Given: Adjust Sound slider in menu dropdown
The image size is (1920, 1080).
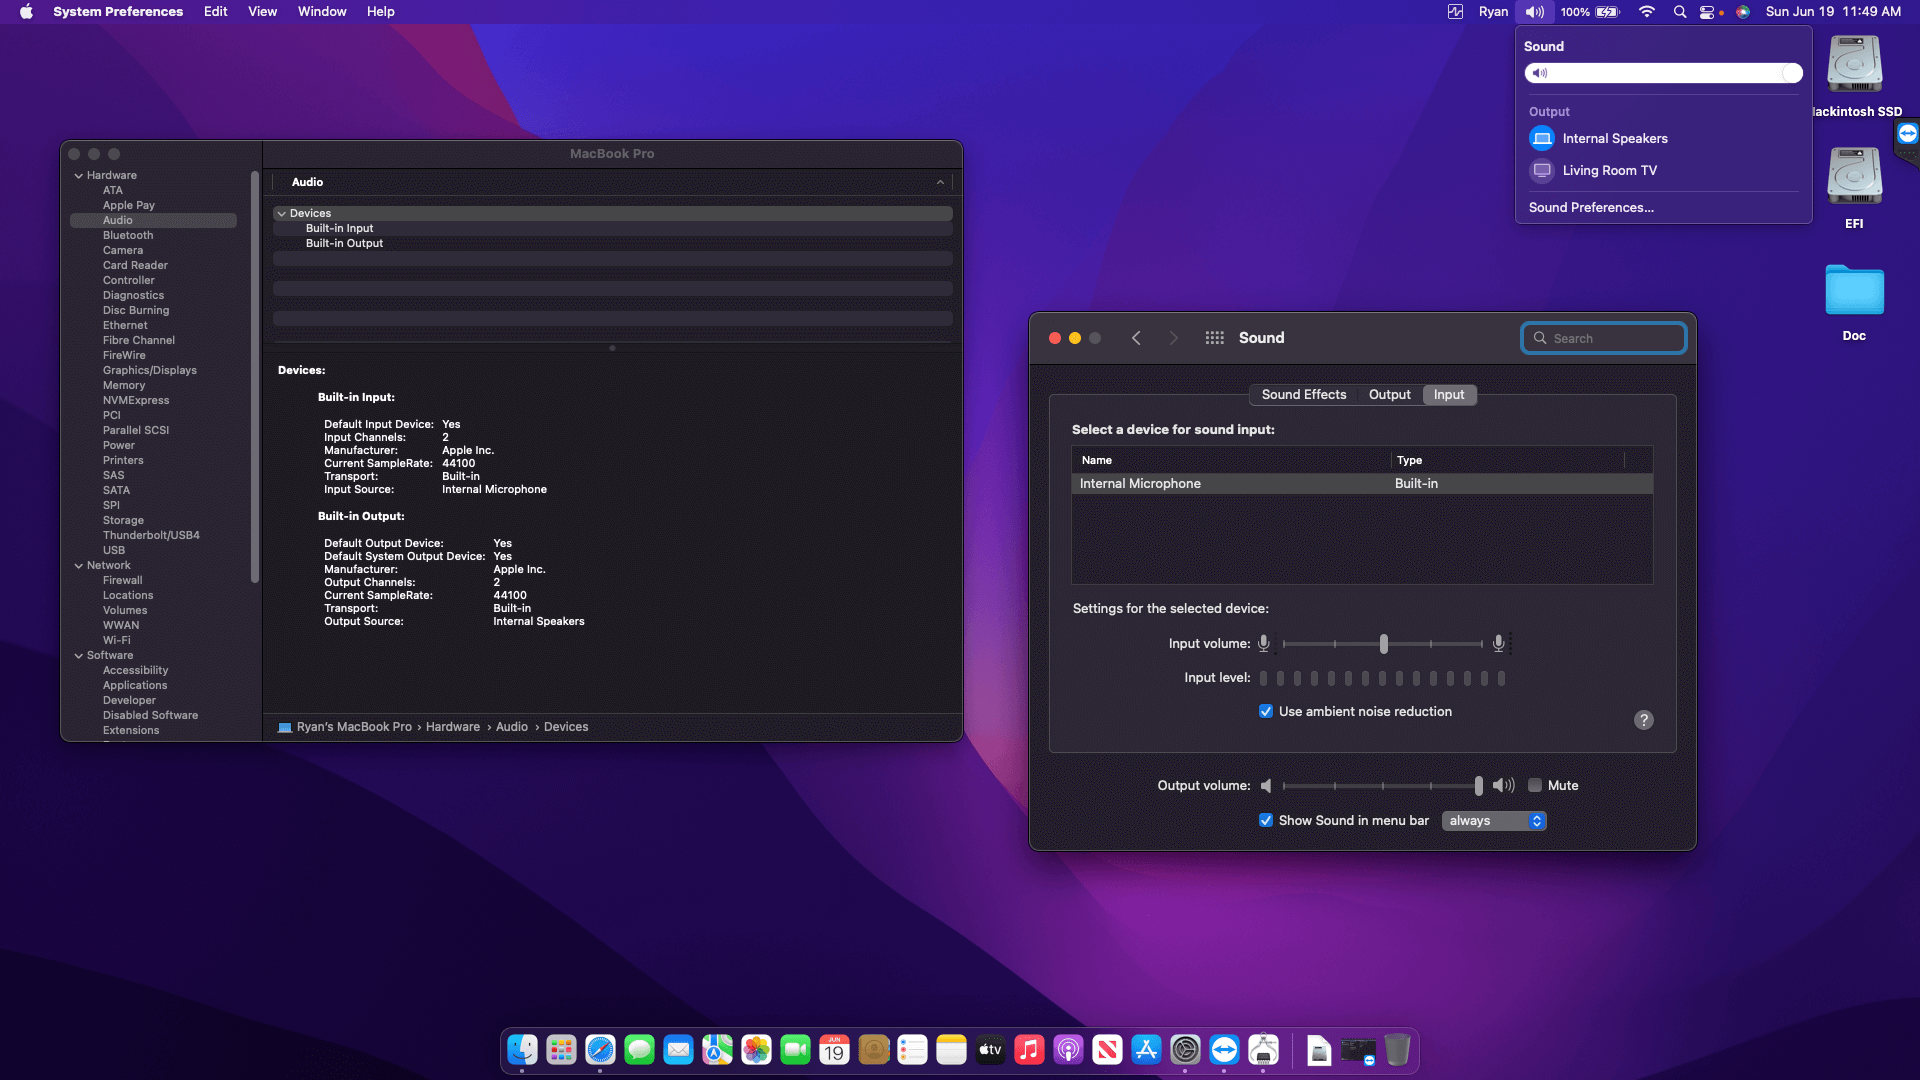Looking at the screenshot, I should pyautogui.click(x=1664, y=73).
